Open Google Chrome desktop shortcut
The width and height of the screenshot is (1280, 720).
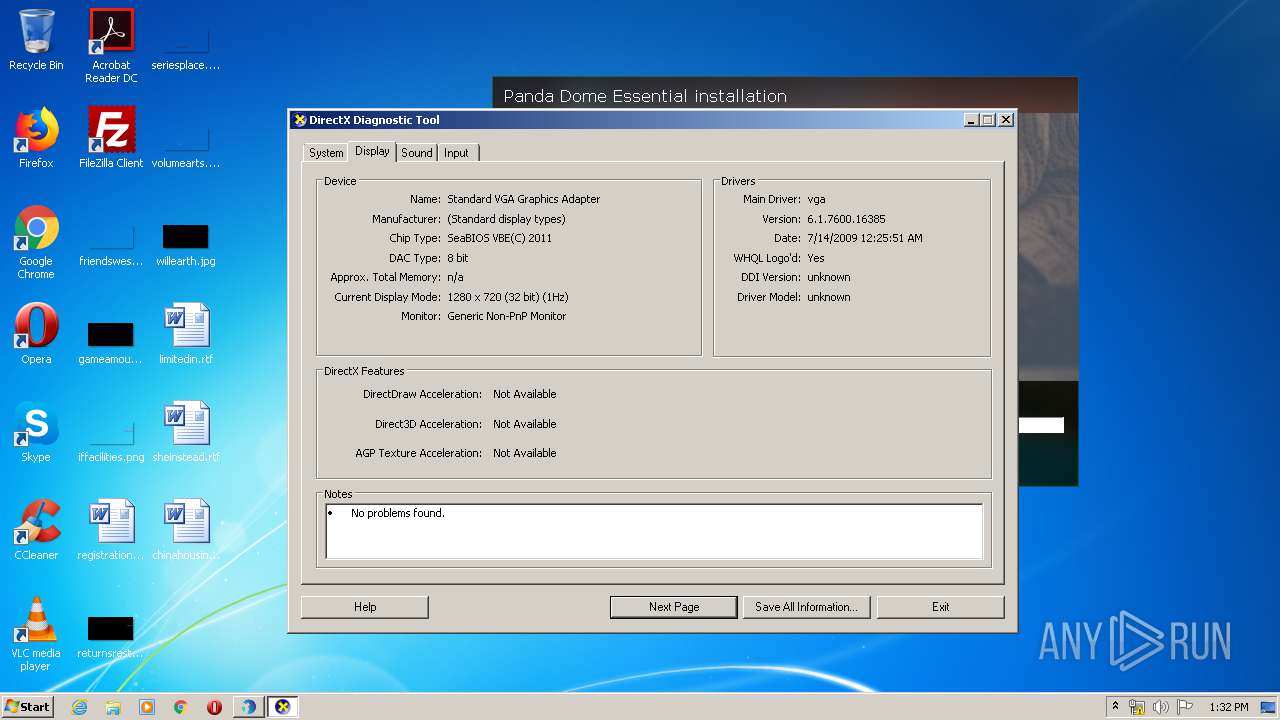36,242
